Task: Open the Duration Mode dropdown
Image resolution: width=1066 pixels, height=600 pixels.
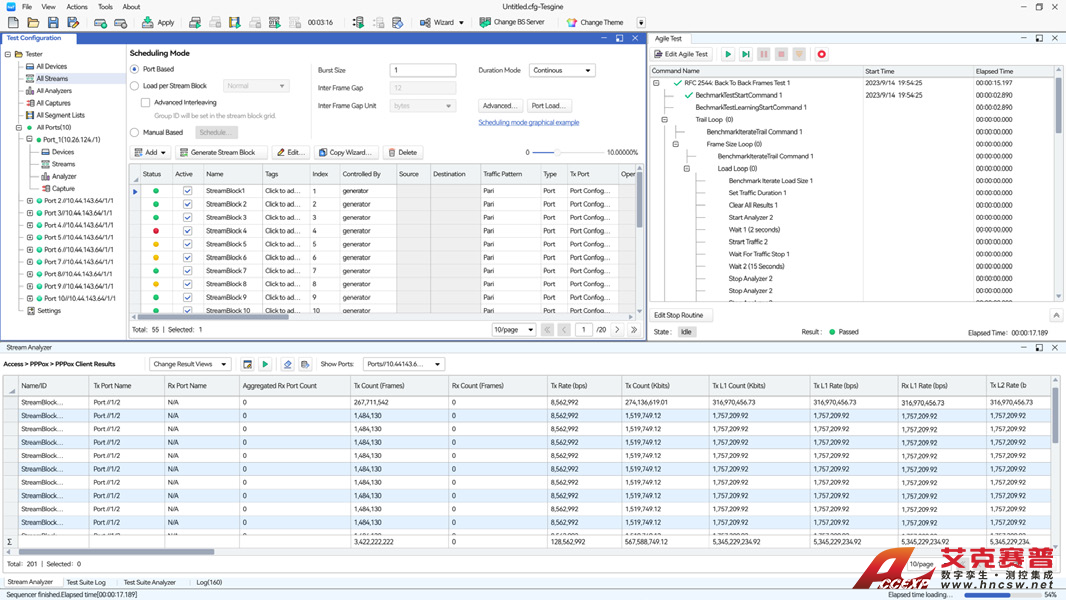Action: [562, 70]
